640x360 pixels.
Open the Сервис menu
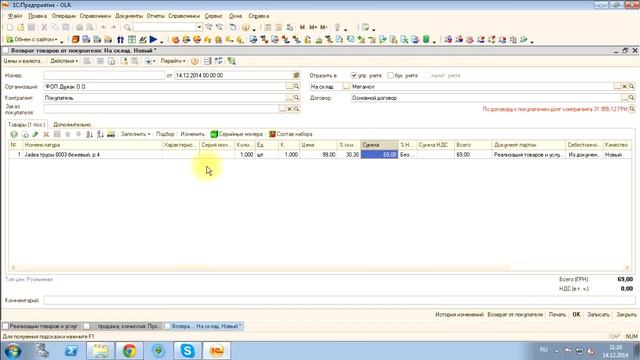213,16
